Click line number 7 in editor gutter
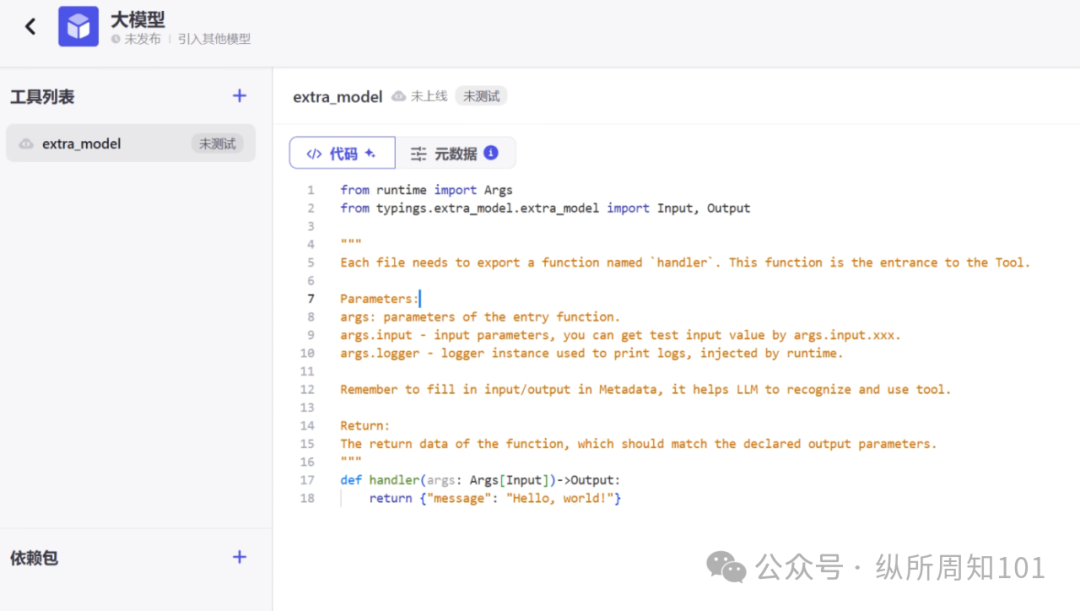The image size is (1080, 611). click(x=310, y=298)
